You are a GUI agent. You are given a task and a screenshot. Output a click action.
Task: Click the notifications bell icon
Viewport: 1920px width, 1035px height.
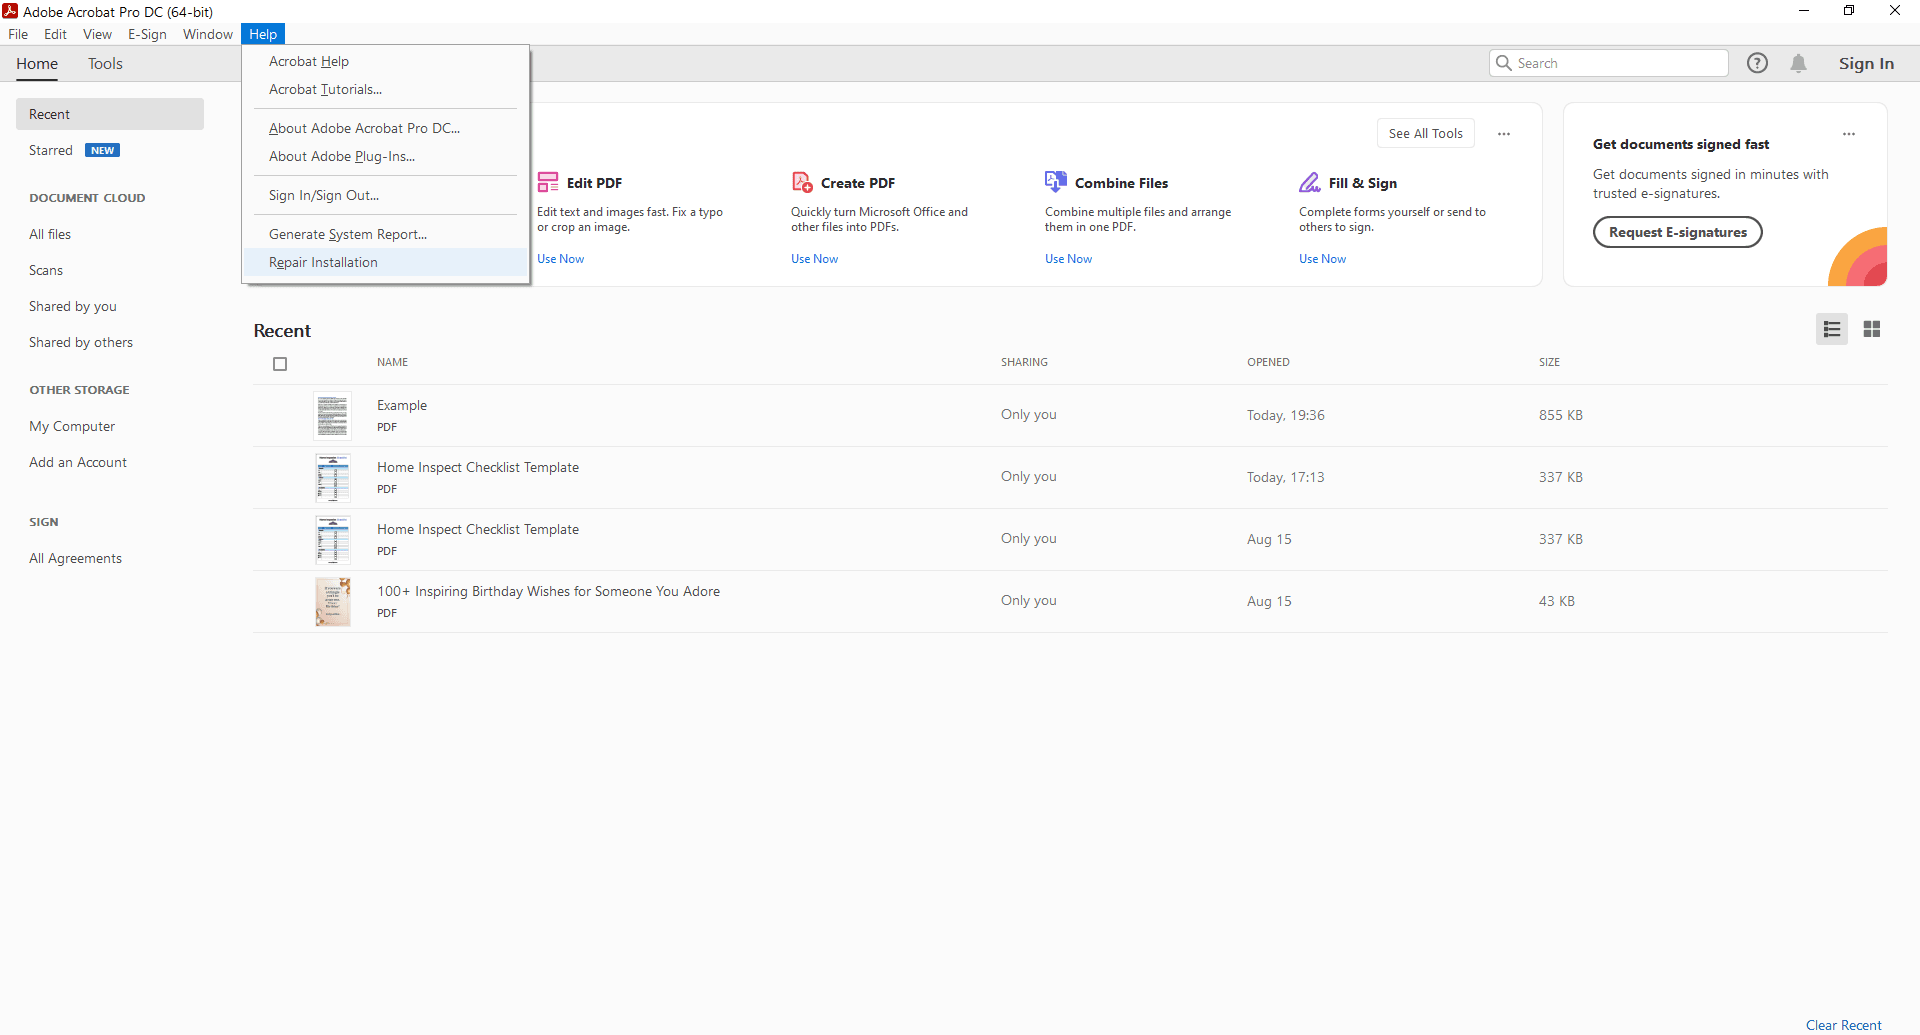(1799, 62)
